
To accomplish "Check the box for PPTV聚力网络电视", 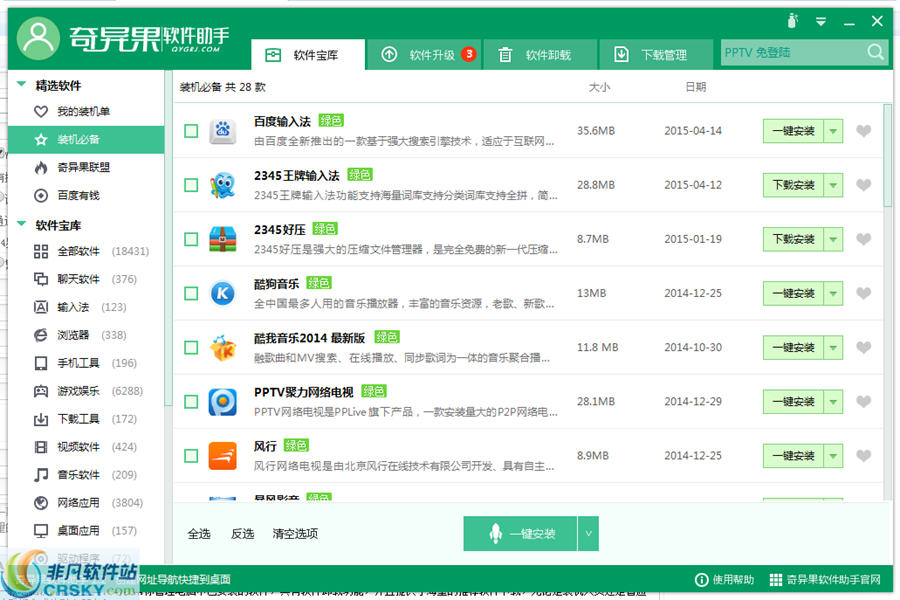I will point(191,401).
